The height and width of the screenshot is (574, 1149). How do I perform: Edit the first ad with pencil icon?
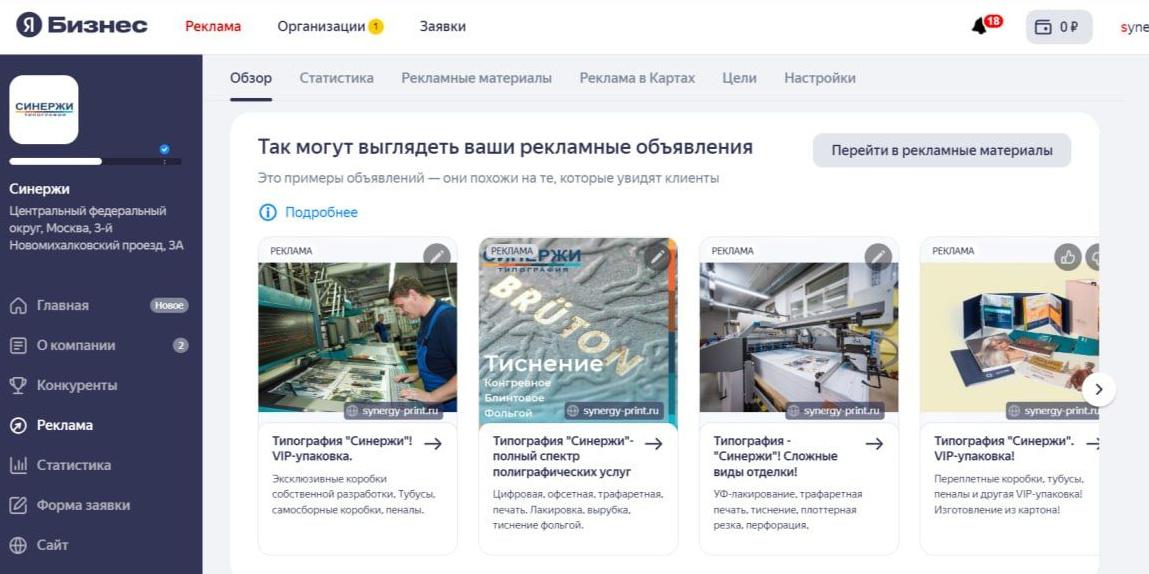tap(437, 256)
